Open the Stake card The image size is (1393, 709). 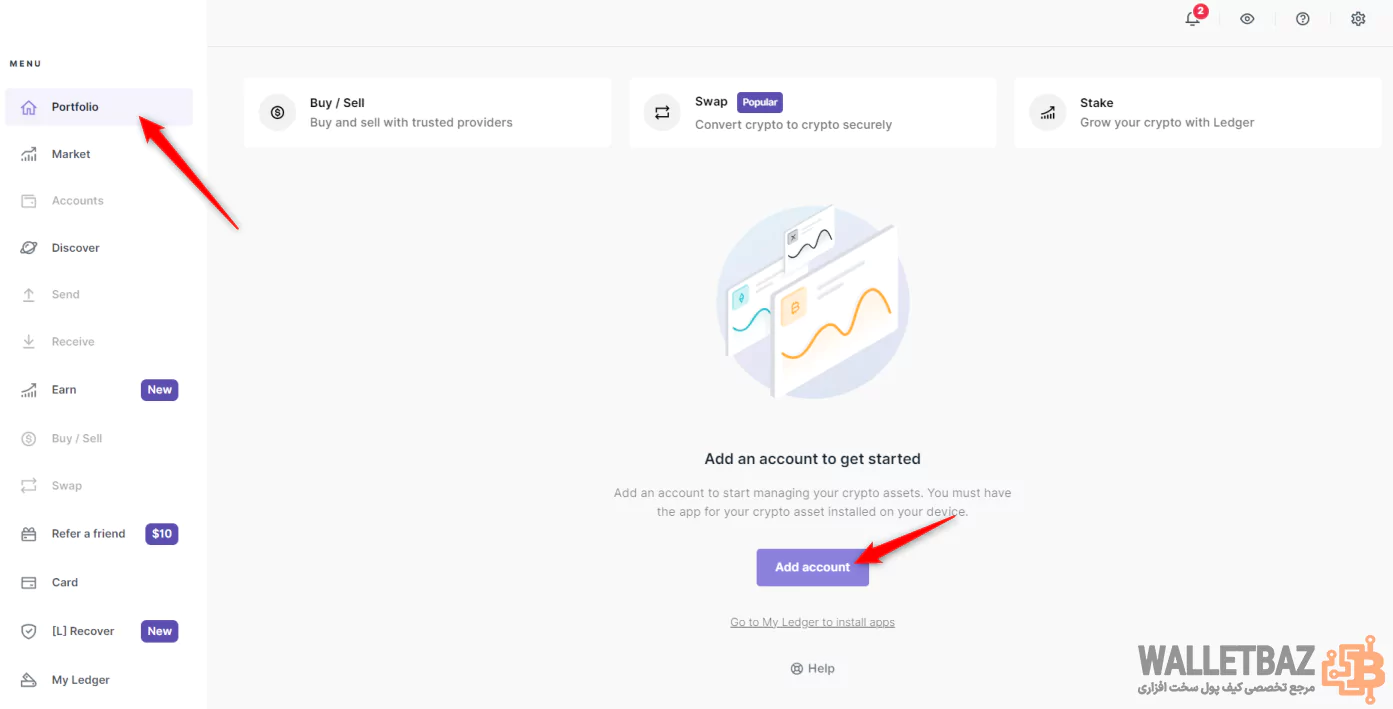click(x=1197, y=112)
